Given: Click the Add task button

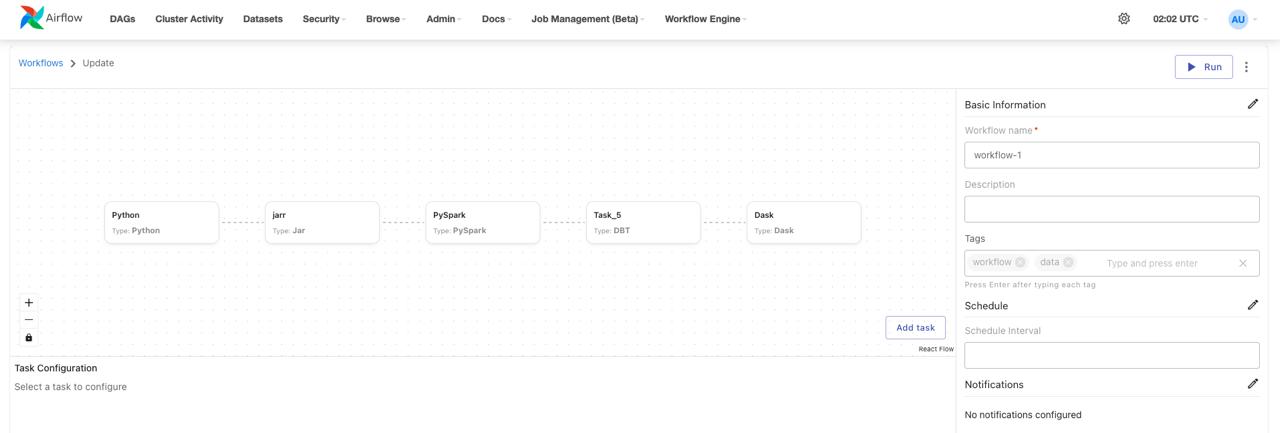Looking at the screenshot, I should tap(915, 328).
